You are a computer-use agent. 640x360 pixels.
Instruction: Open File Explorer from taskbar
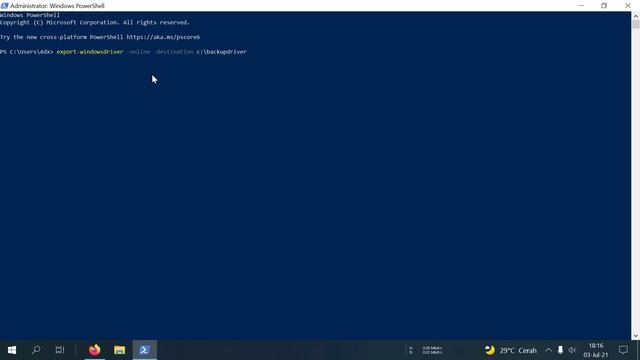point(120,350)
